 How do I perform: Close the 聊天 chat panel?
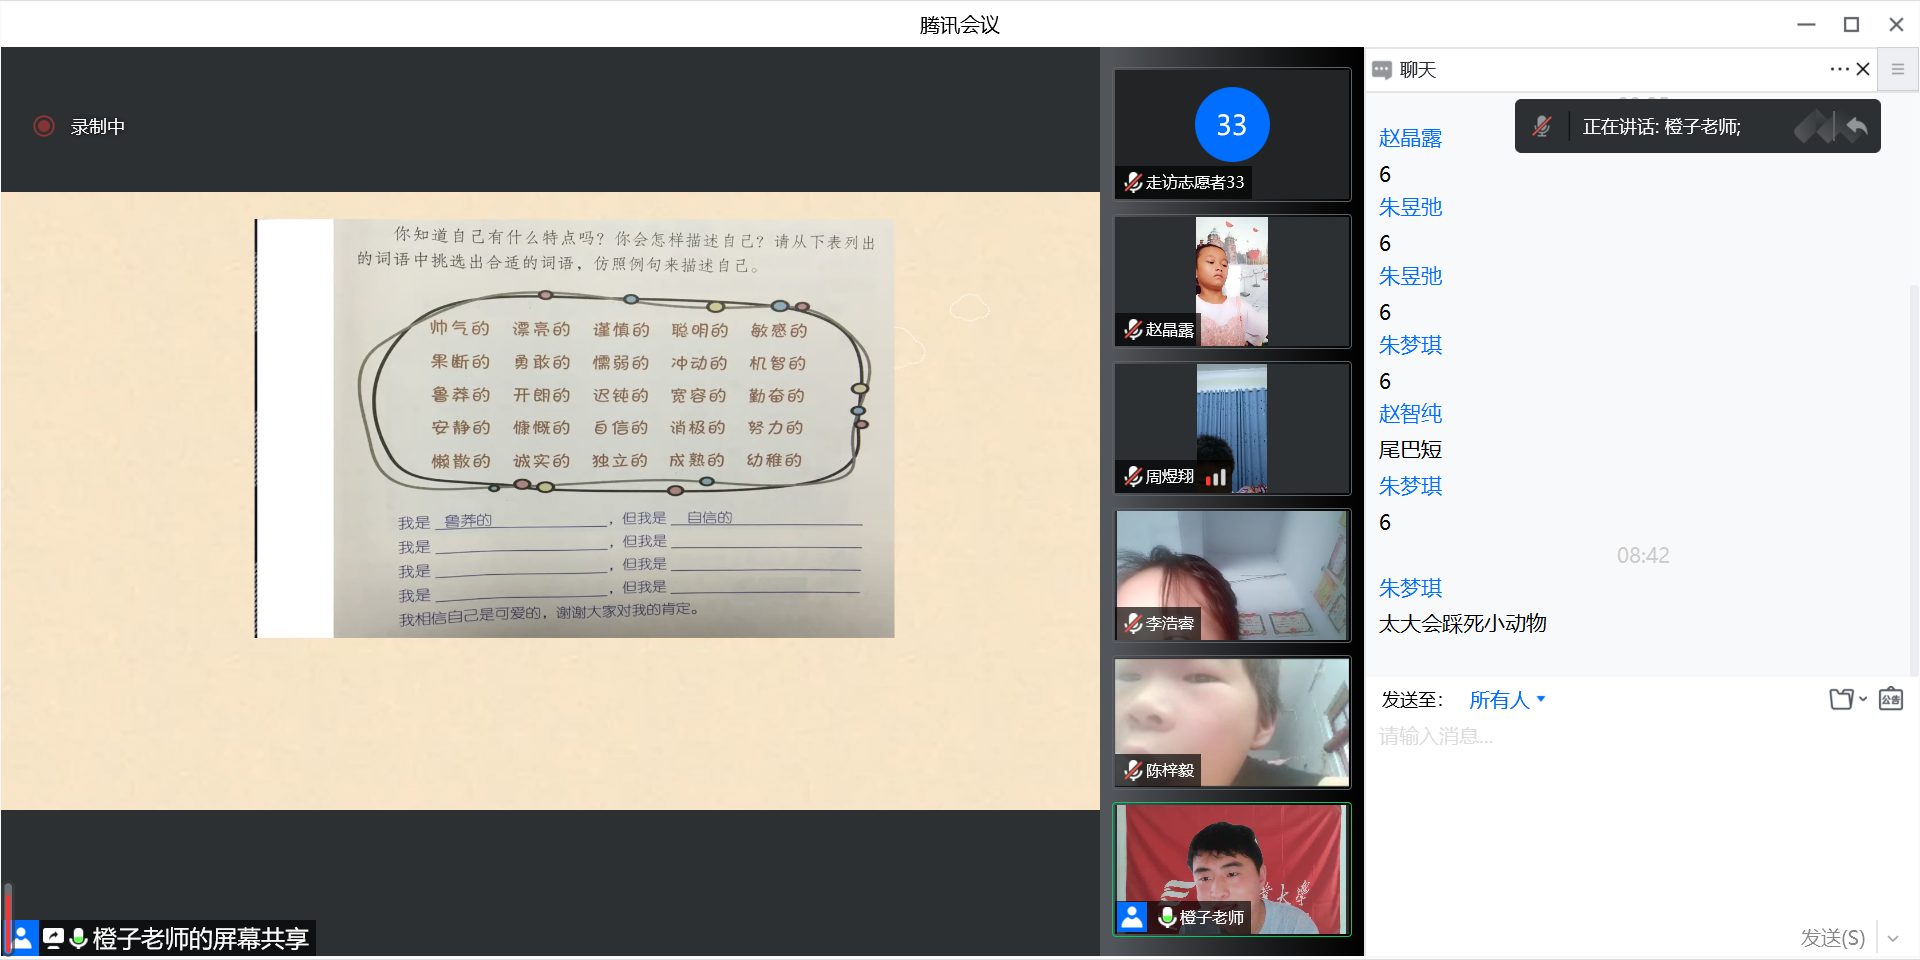click(x=1863, y=69)
